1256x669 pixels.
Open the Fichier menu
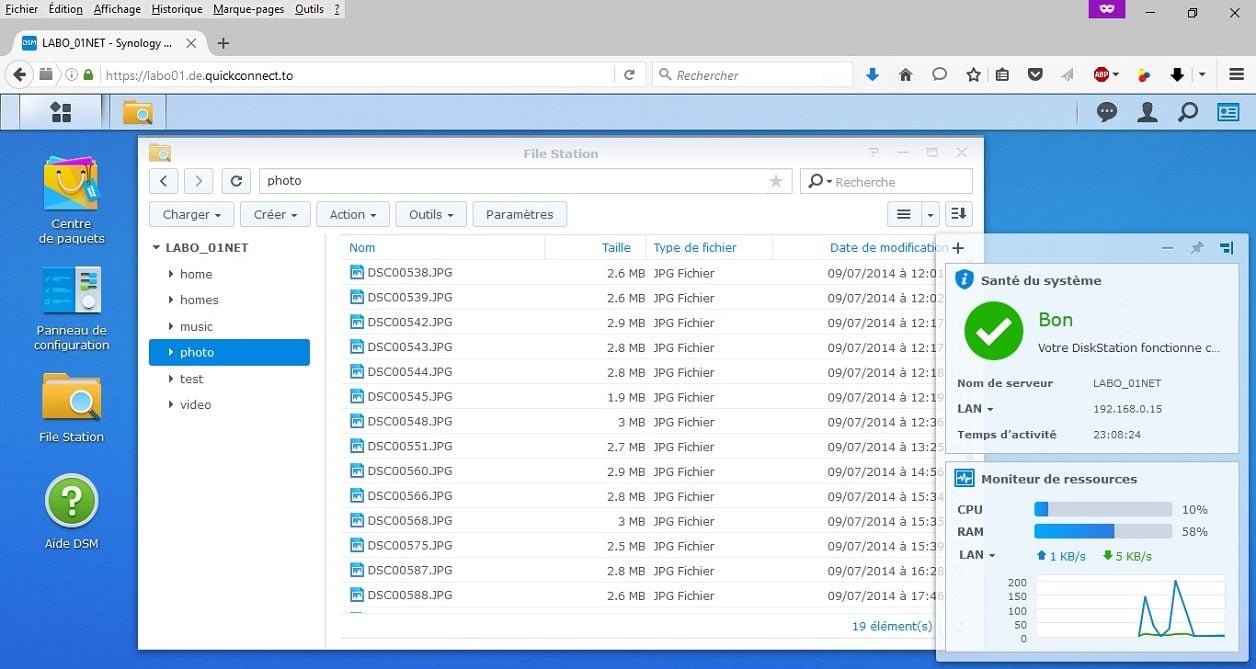(x=21, y=9)
